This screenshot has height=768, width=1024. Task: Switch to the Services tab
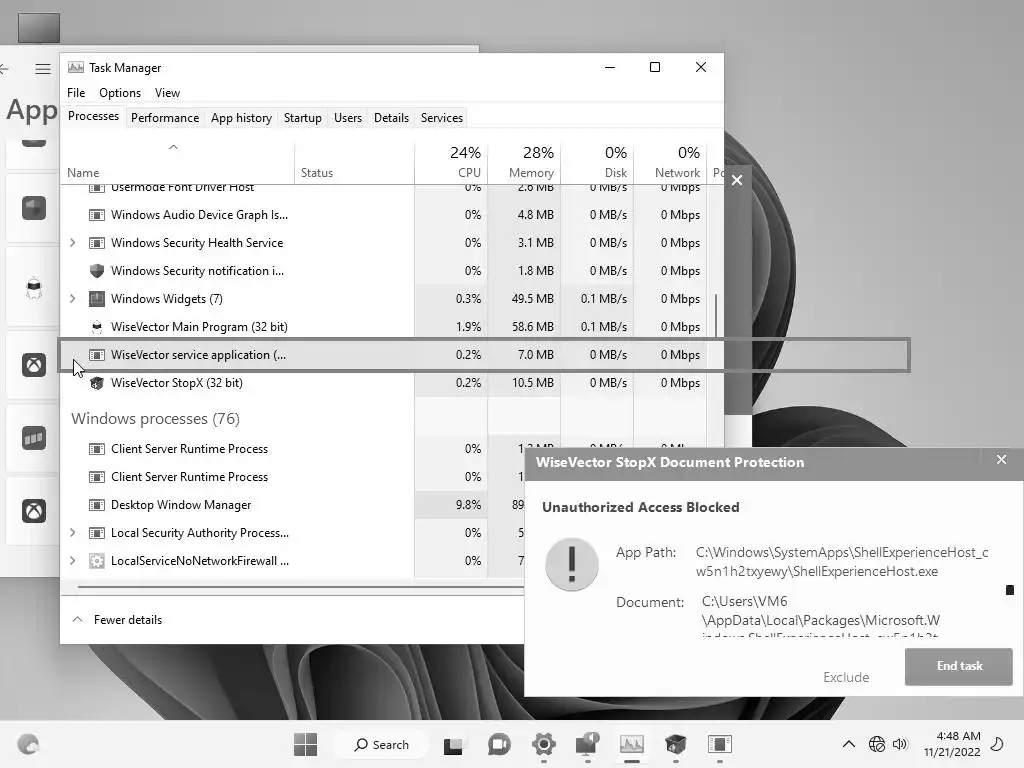click(x=441, y=118)
